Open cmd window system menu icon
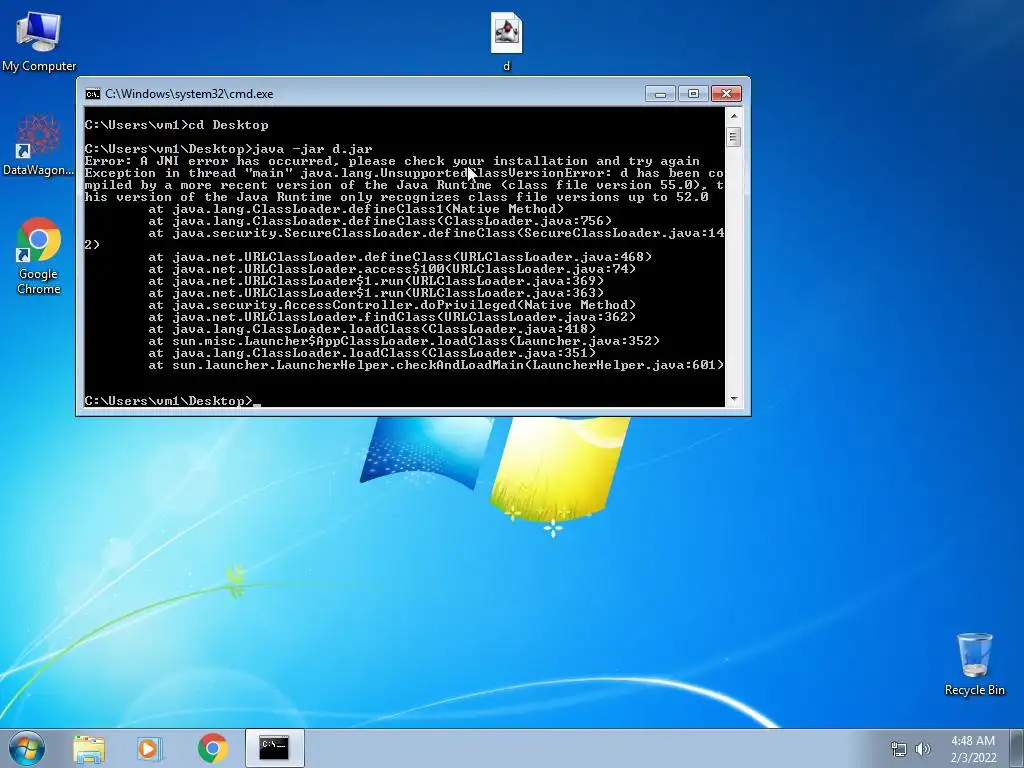Screen dimensions: 1024x768 [x=93, y=94]
